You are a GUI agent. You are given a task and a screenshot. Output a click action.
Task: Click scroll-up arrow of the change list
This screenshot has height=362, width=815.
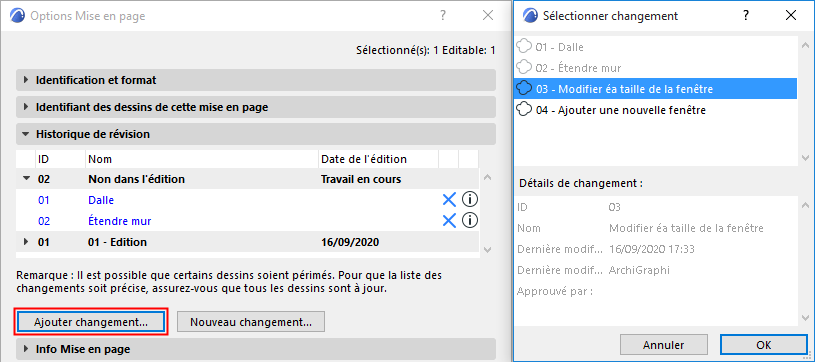tap(806, 46)
